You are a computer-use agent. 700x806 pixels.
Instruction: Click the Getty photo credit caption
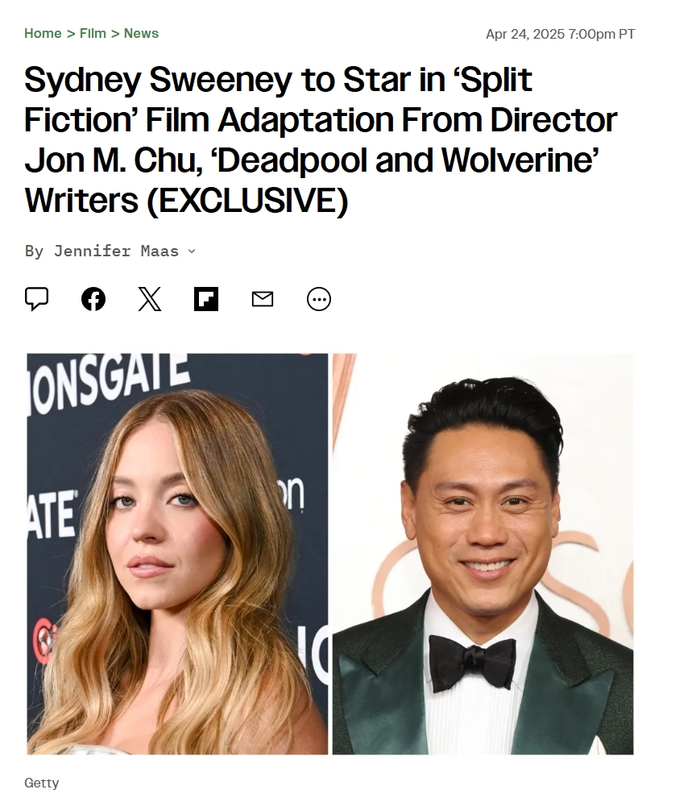tap(42, 783)
